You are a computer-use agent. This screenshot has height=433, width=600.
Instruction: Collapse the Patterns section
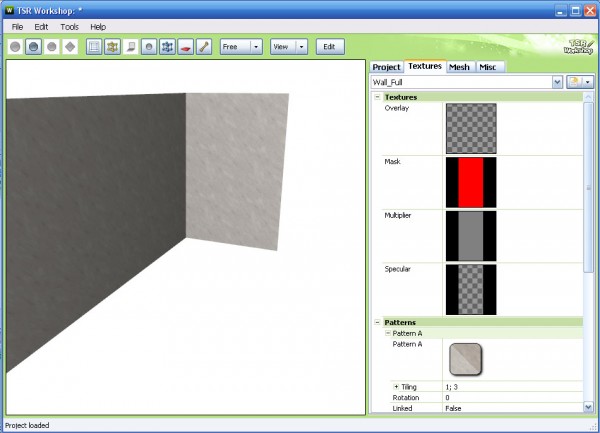[x=378, y=322]
